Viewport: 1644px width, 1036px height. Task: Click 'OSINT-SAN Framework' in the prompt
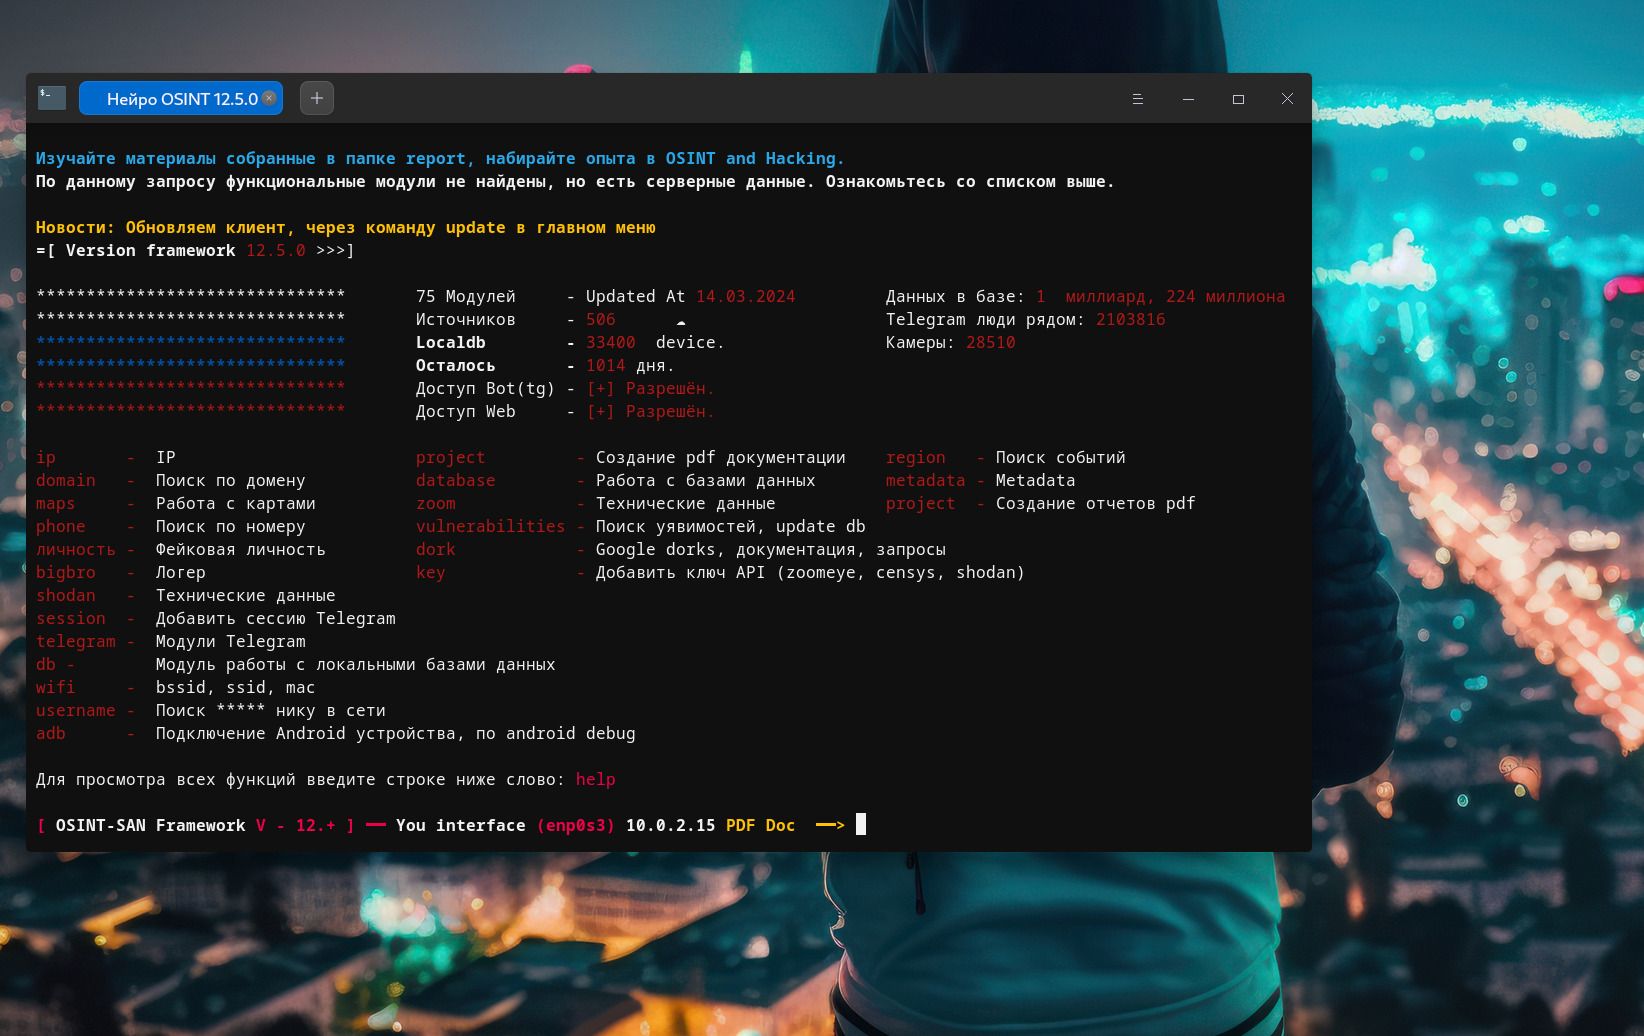(151, 825)
